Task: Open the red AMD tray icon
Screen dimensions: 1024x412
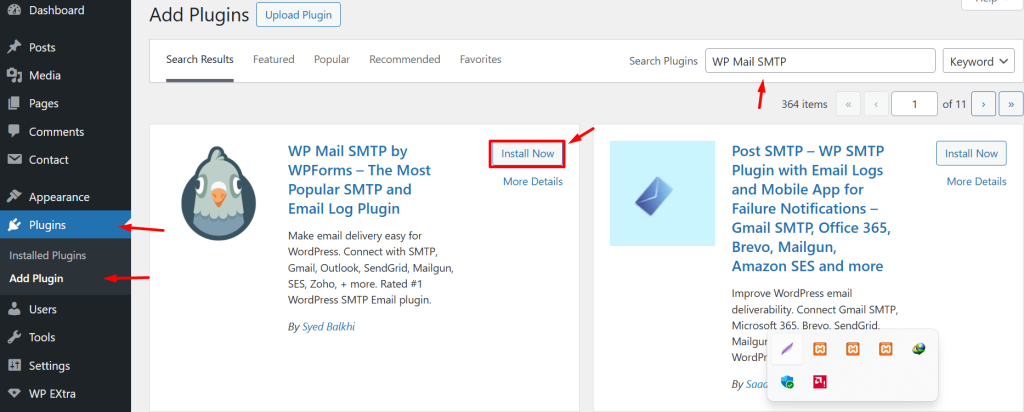Action: click(820, 382)
